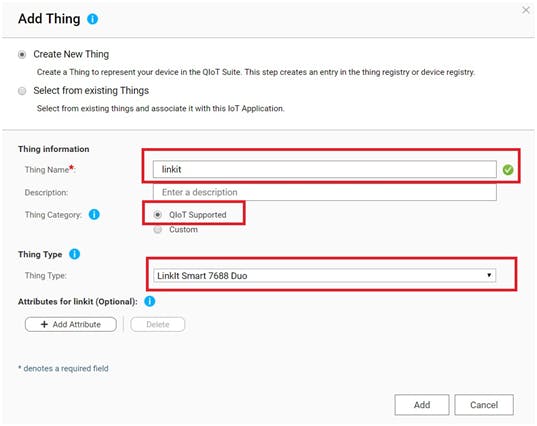Click the Create New Thing label text
Viewport: 537px width, 426px height.
click(x=71, y=54)
